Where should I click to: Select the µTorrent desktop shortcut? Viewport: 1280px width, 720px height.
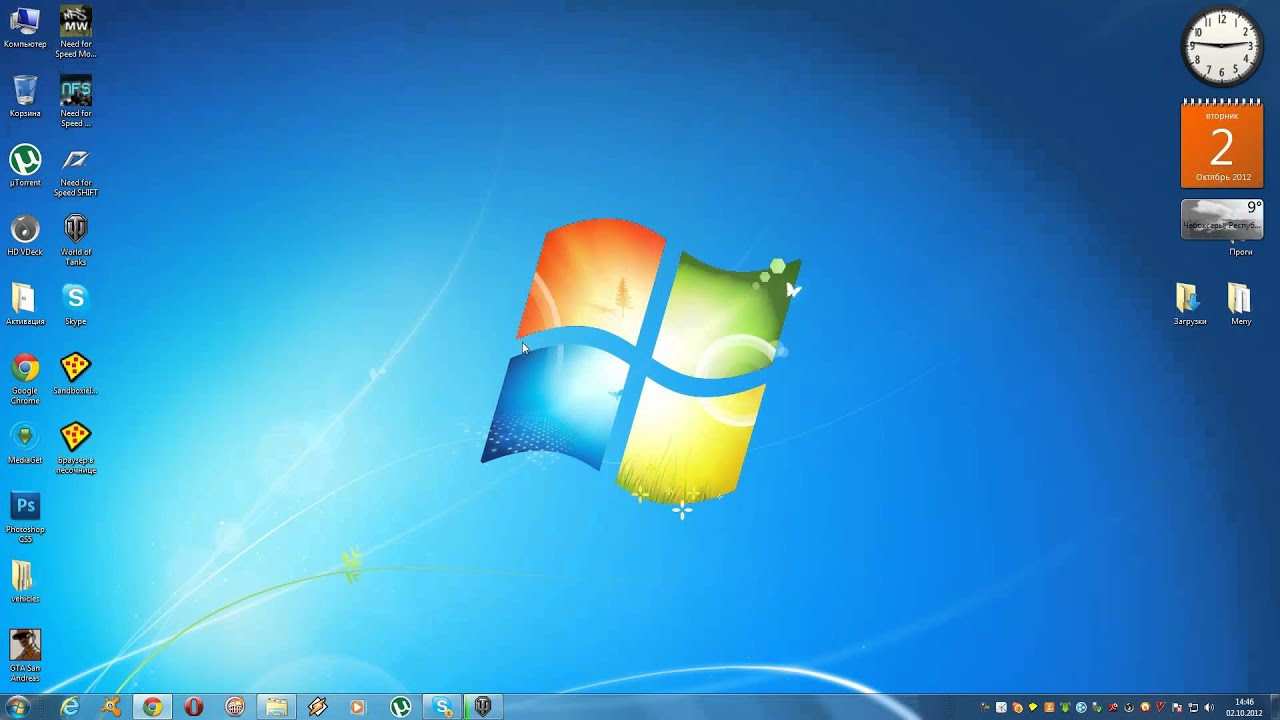coord(25,166)
